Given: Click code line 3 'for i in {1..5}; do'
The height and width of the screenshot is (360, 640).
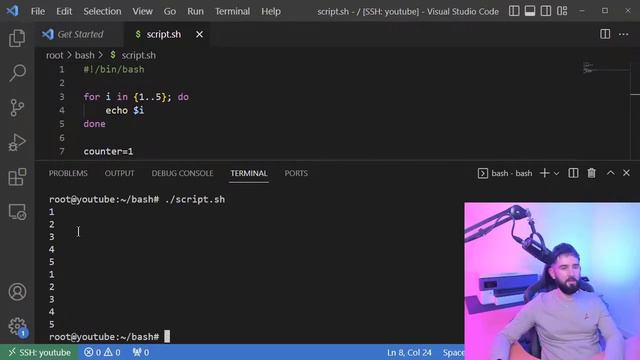Looking at the screenshot, I should [136, 97].
